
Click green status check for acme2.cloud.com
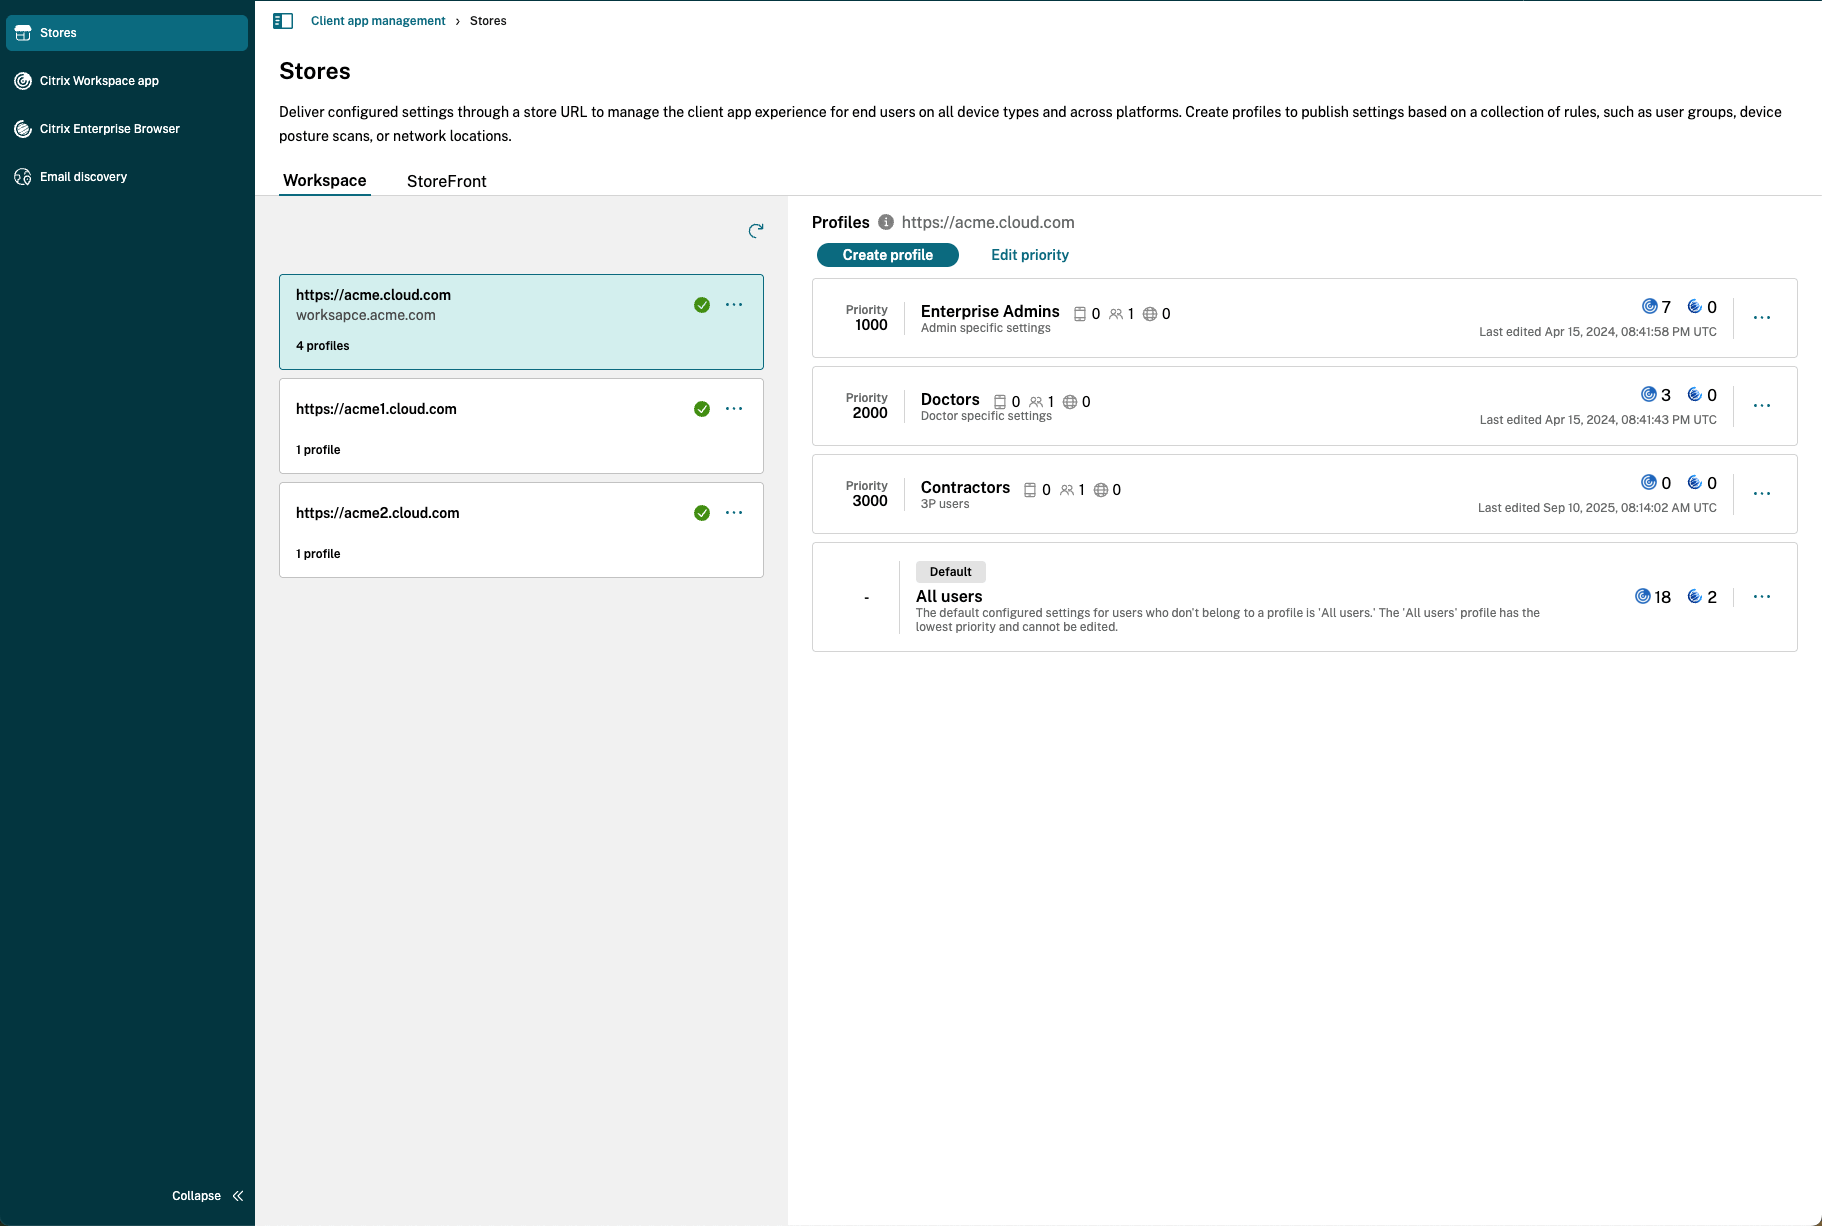pyautogui.click(x=702, y=513)
